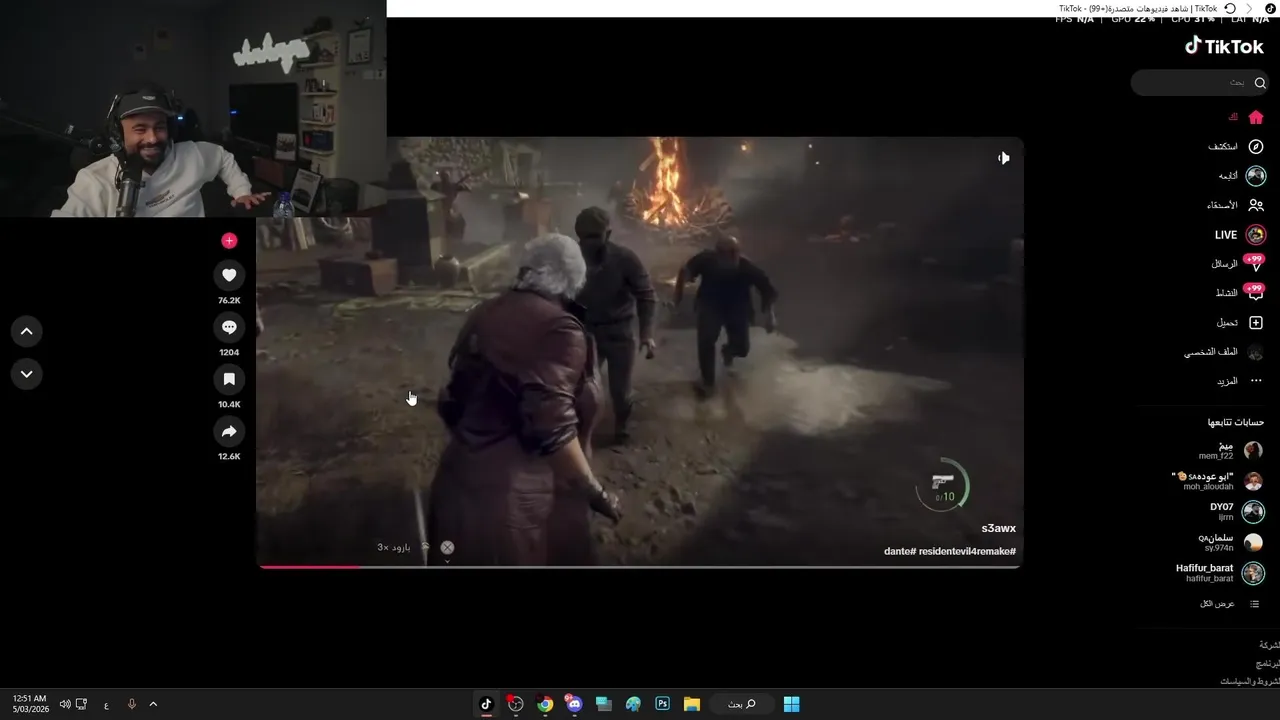Click the #residentevil4remake hashtag
The image size is (1280, 720).
pos(967,552)
